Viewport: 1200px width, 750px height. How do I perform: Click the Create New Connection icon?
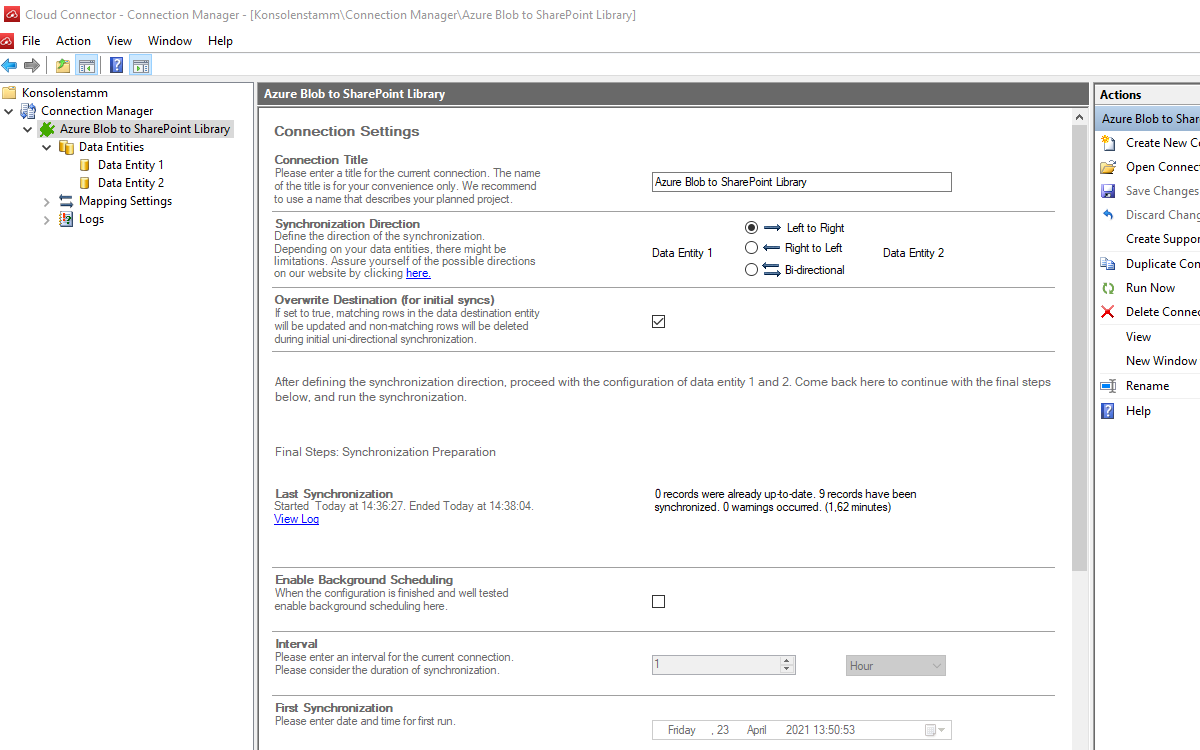pos(1107,143)
